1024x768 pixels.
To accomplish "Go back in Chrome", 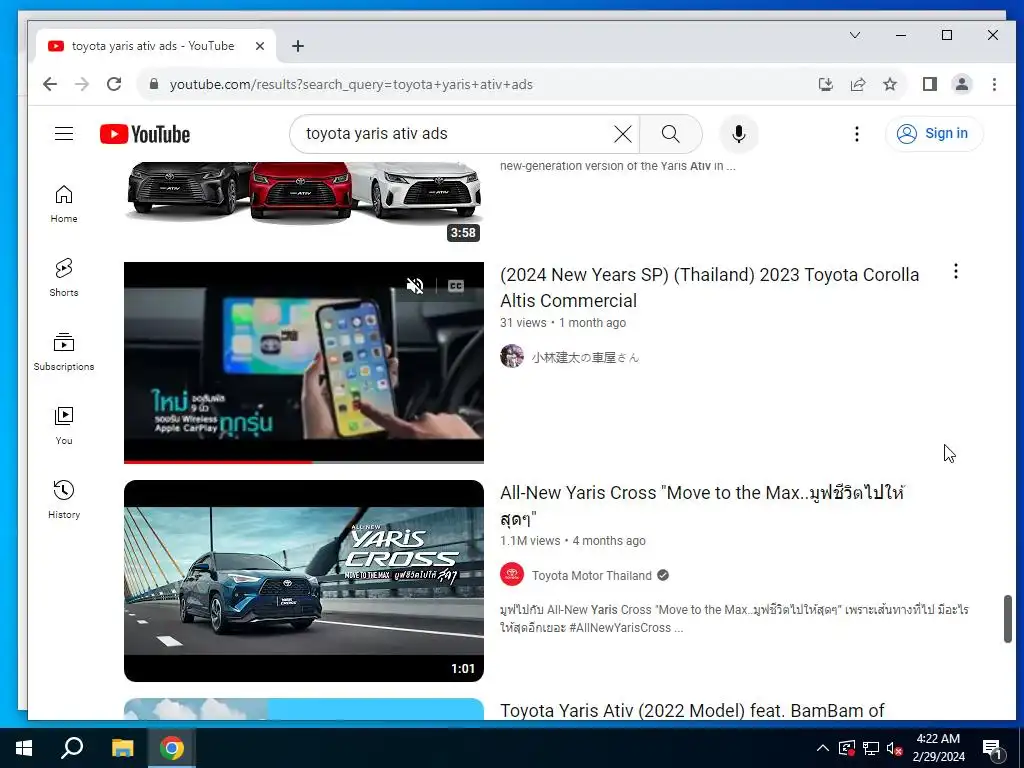I will pyautogui.click(x=50, y=84).
